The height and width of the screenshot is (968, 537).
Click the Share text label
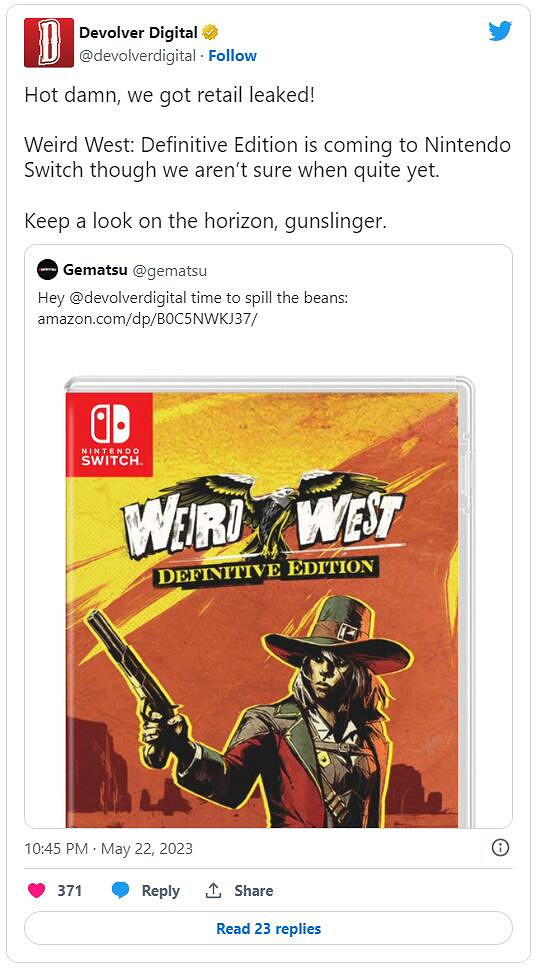(254, 890)
